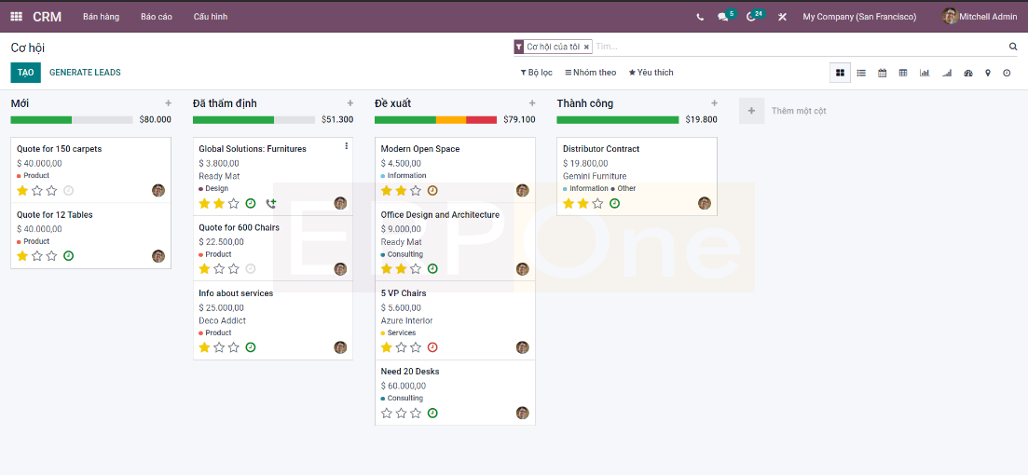Set Office Design and Architecture to three stars
Screen dimensions: 1028x475
(x=416, y=269)
